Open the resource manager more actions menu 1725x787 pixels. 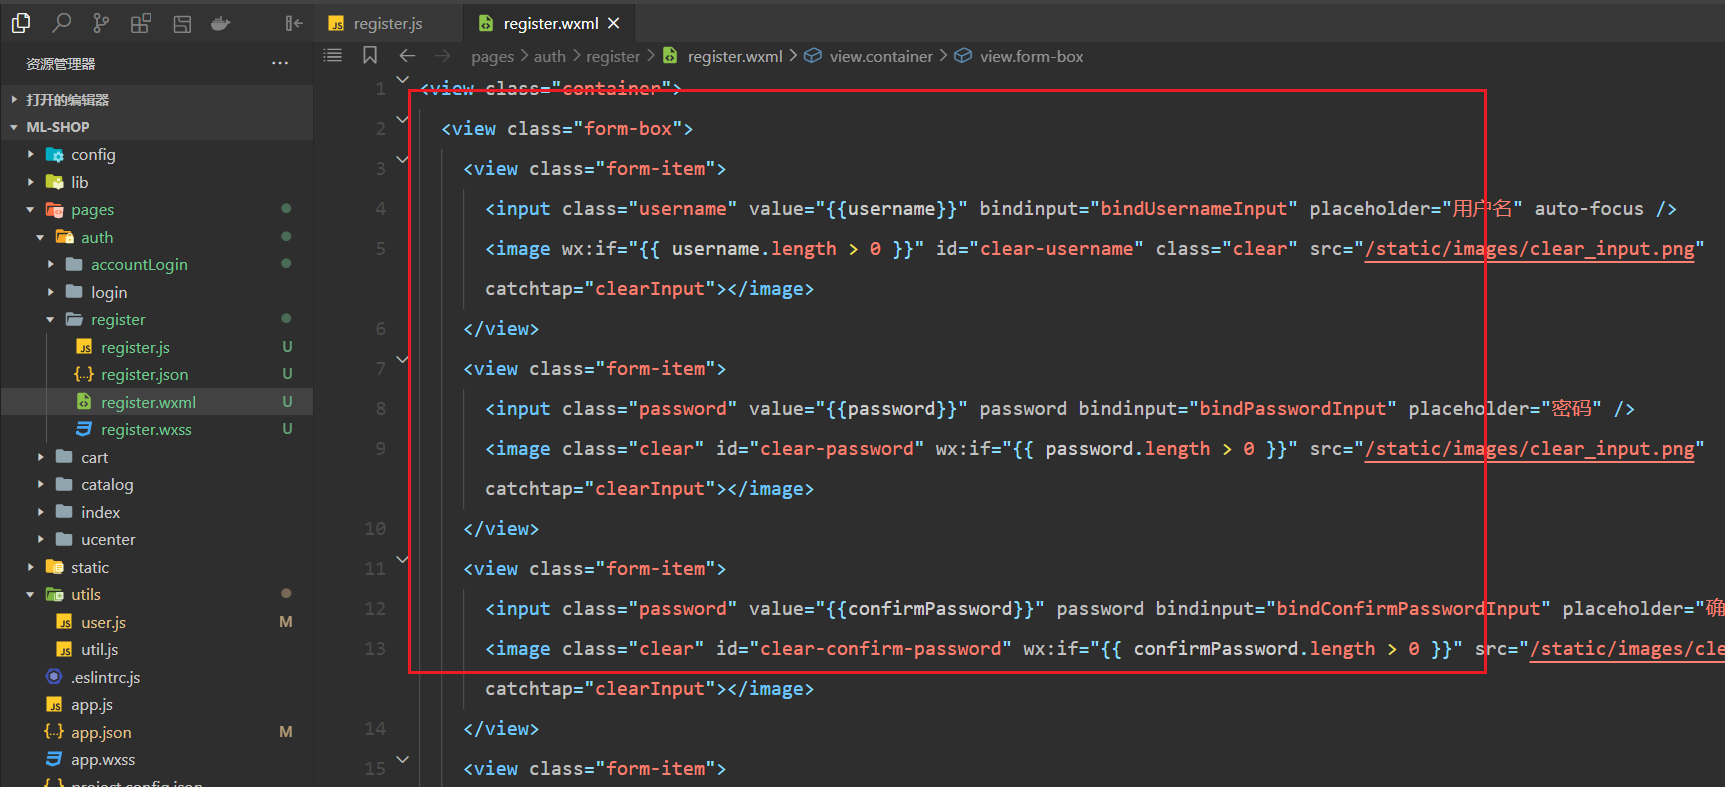pos(280,63)
